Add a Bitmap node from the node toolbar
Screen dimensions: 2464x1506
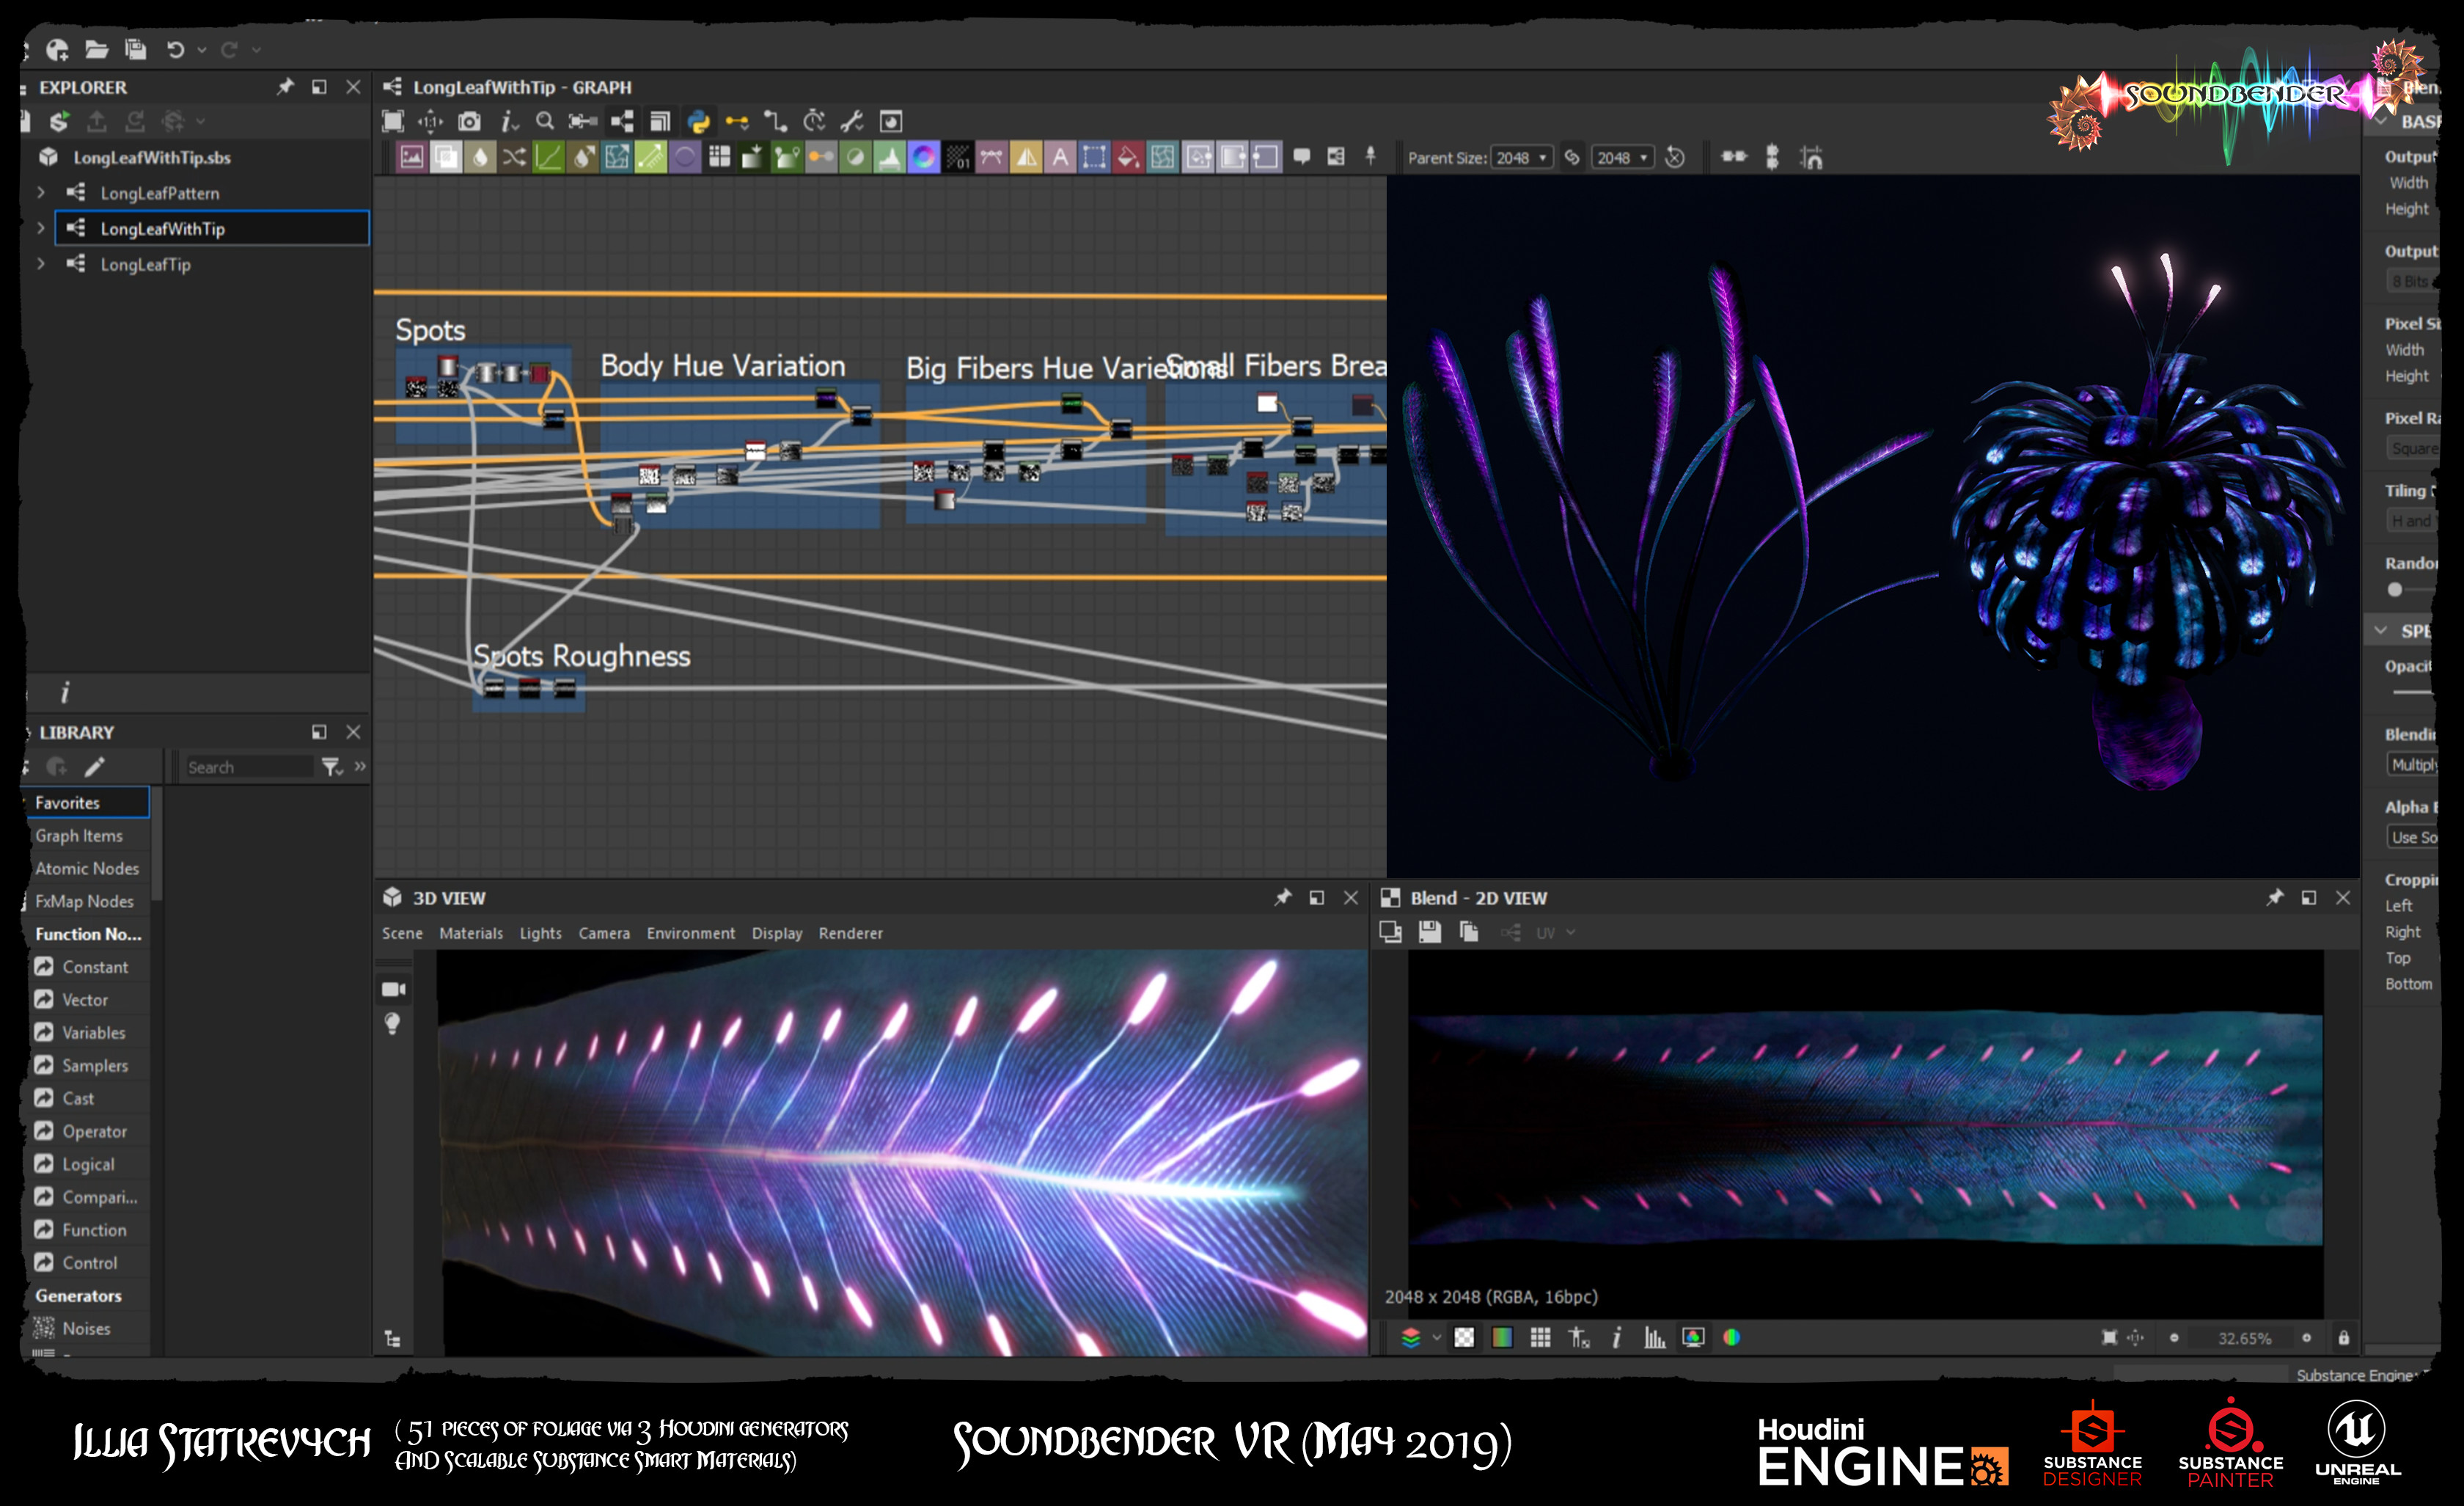[412, 157]
